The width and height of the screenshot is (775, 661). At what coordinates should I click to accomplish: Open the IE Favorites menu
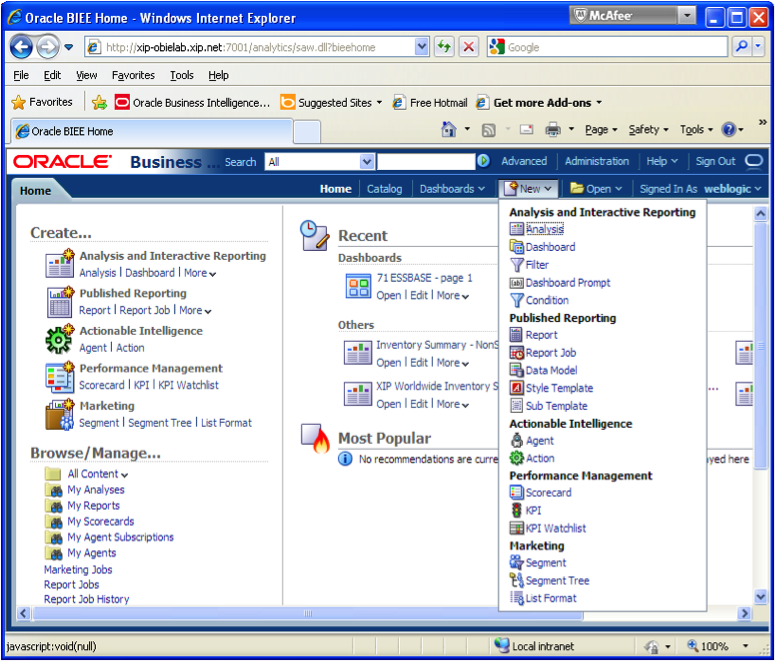[x=133, y=75]
